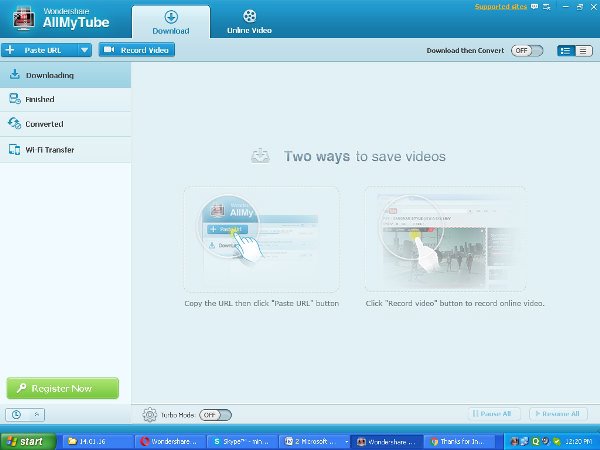Click the Converted category icon
The image size is (600, 450).
(15, 123)
